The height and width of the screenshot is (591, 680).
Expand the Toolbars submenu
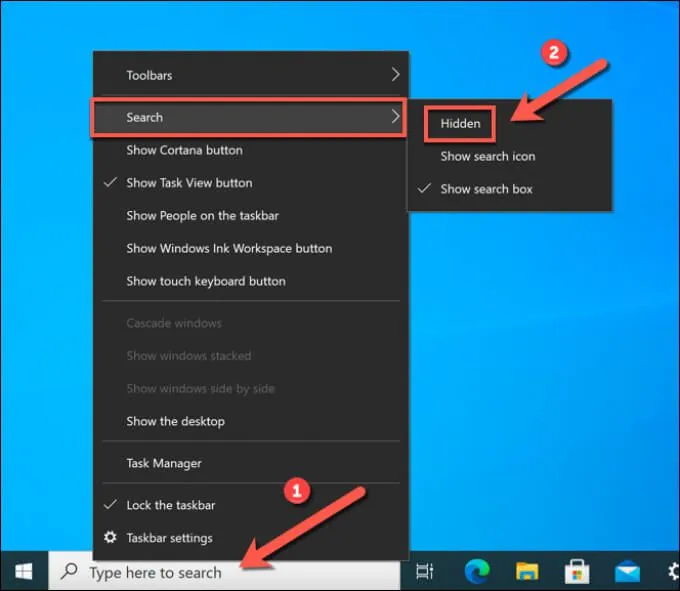tap(251, 75)
